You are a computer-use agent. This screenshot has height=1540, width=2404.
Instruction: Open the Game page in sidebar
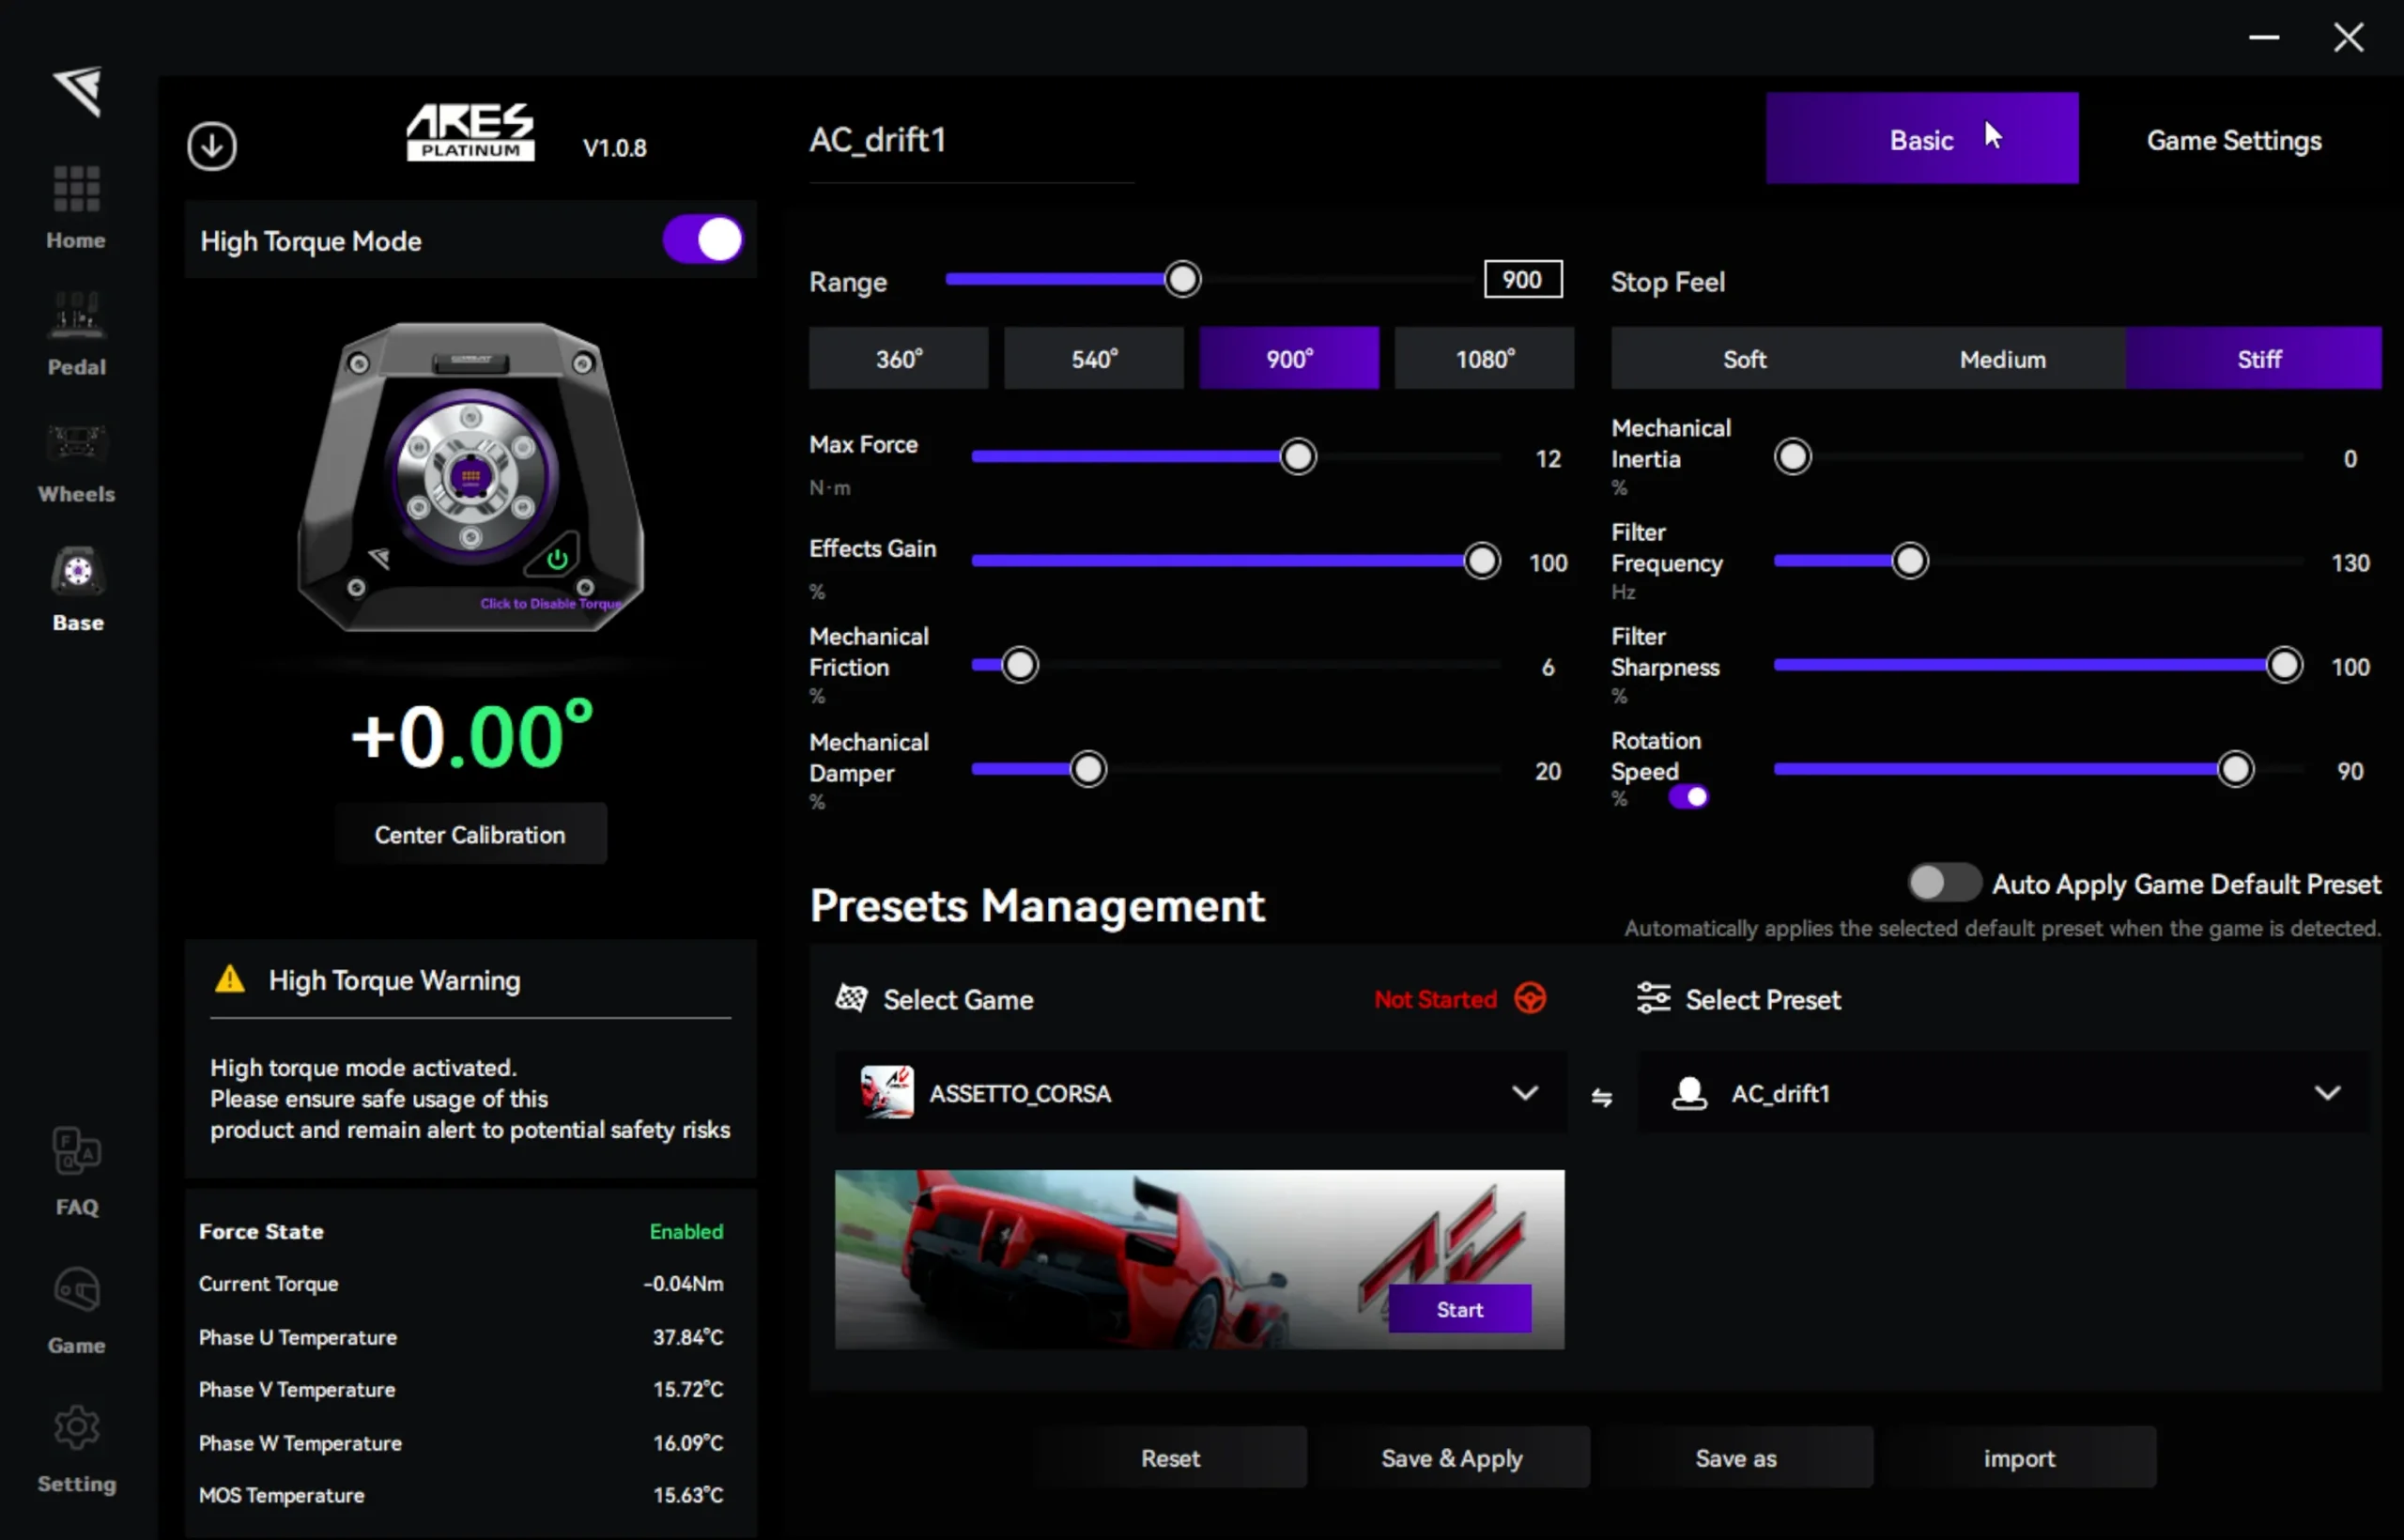[x=76, y=1310]
